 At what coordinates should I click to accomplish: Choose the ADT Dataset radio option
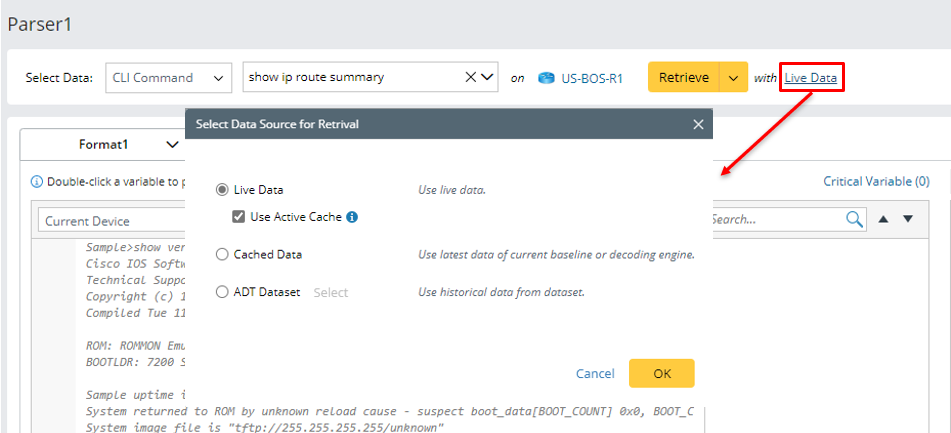click(x=222, y=293)
